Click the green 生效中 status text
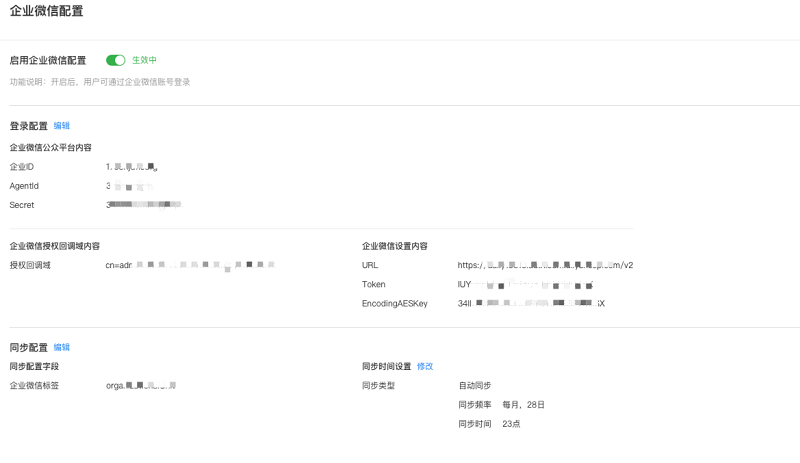Viewport: 800px width, 463px height. [x=145, y=61]
